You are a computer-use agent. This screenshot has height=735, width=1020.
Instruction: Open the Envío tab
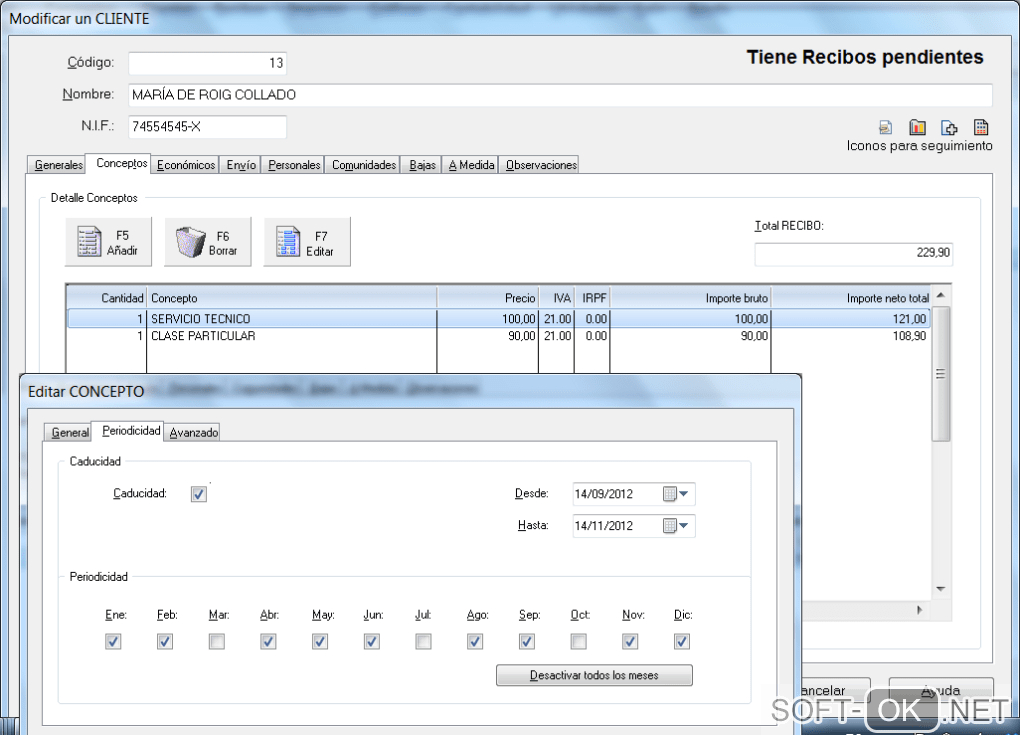coord(241,165)
